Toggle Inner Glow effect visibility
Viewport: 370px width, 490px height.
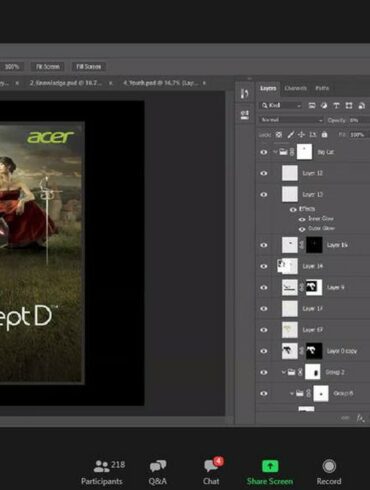point(302,219)
